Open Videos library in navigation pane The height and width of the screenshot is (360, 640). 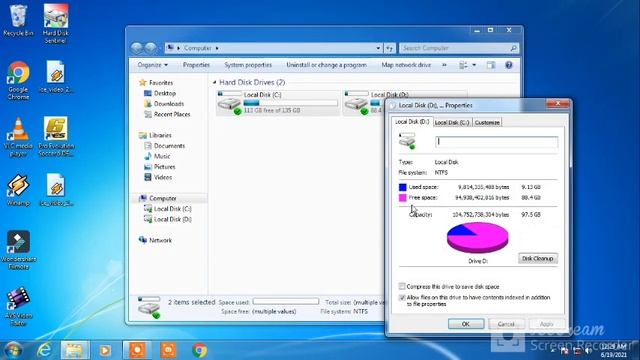tap(162, 178)
